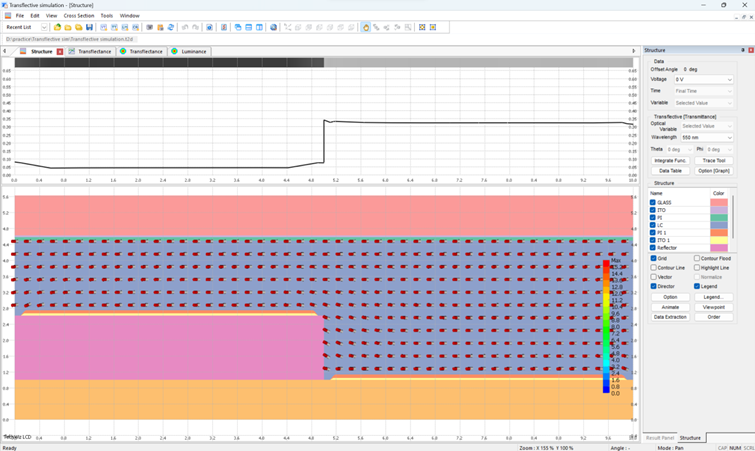Switch to the Luminance tab
Viewport: 755px width, 451px height.
tap(190, 52)
